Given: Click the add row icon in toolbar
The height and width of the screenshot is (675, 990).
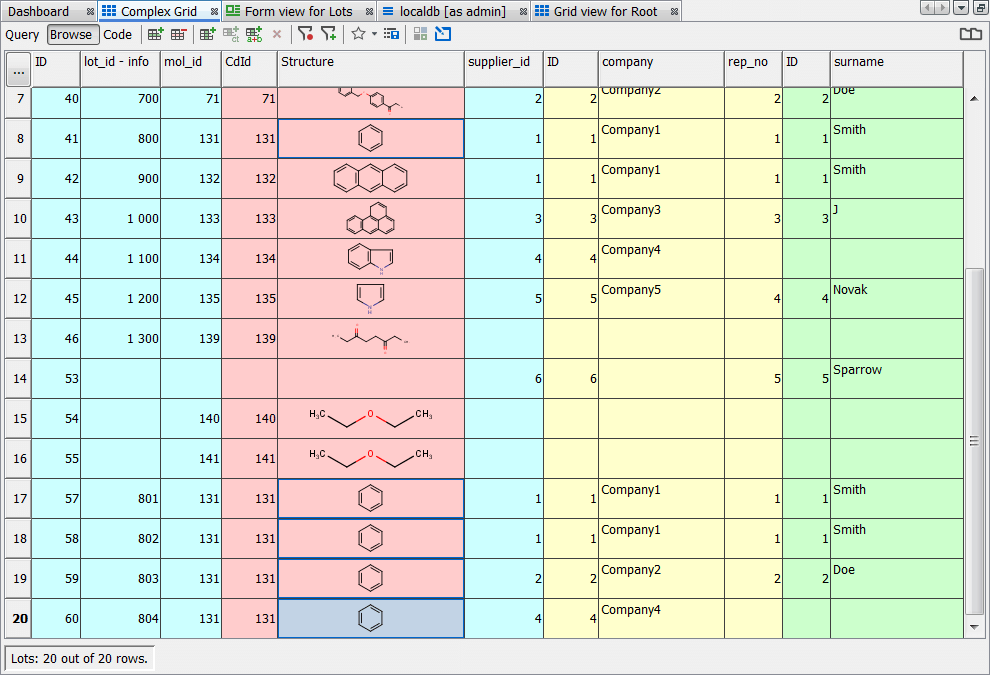Looking at the screenshot, I should tap(156, 34).
